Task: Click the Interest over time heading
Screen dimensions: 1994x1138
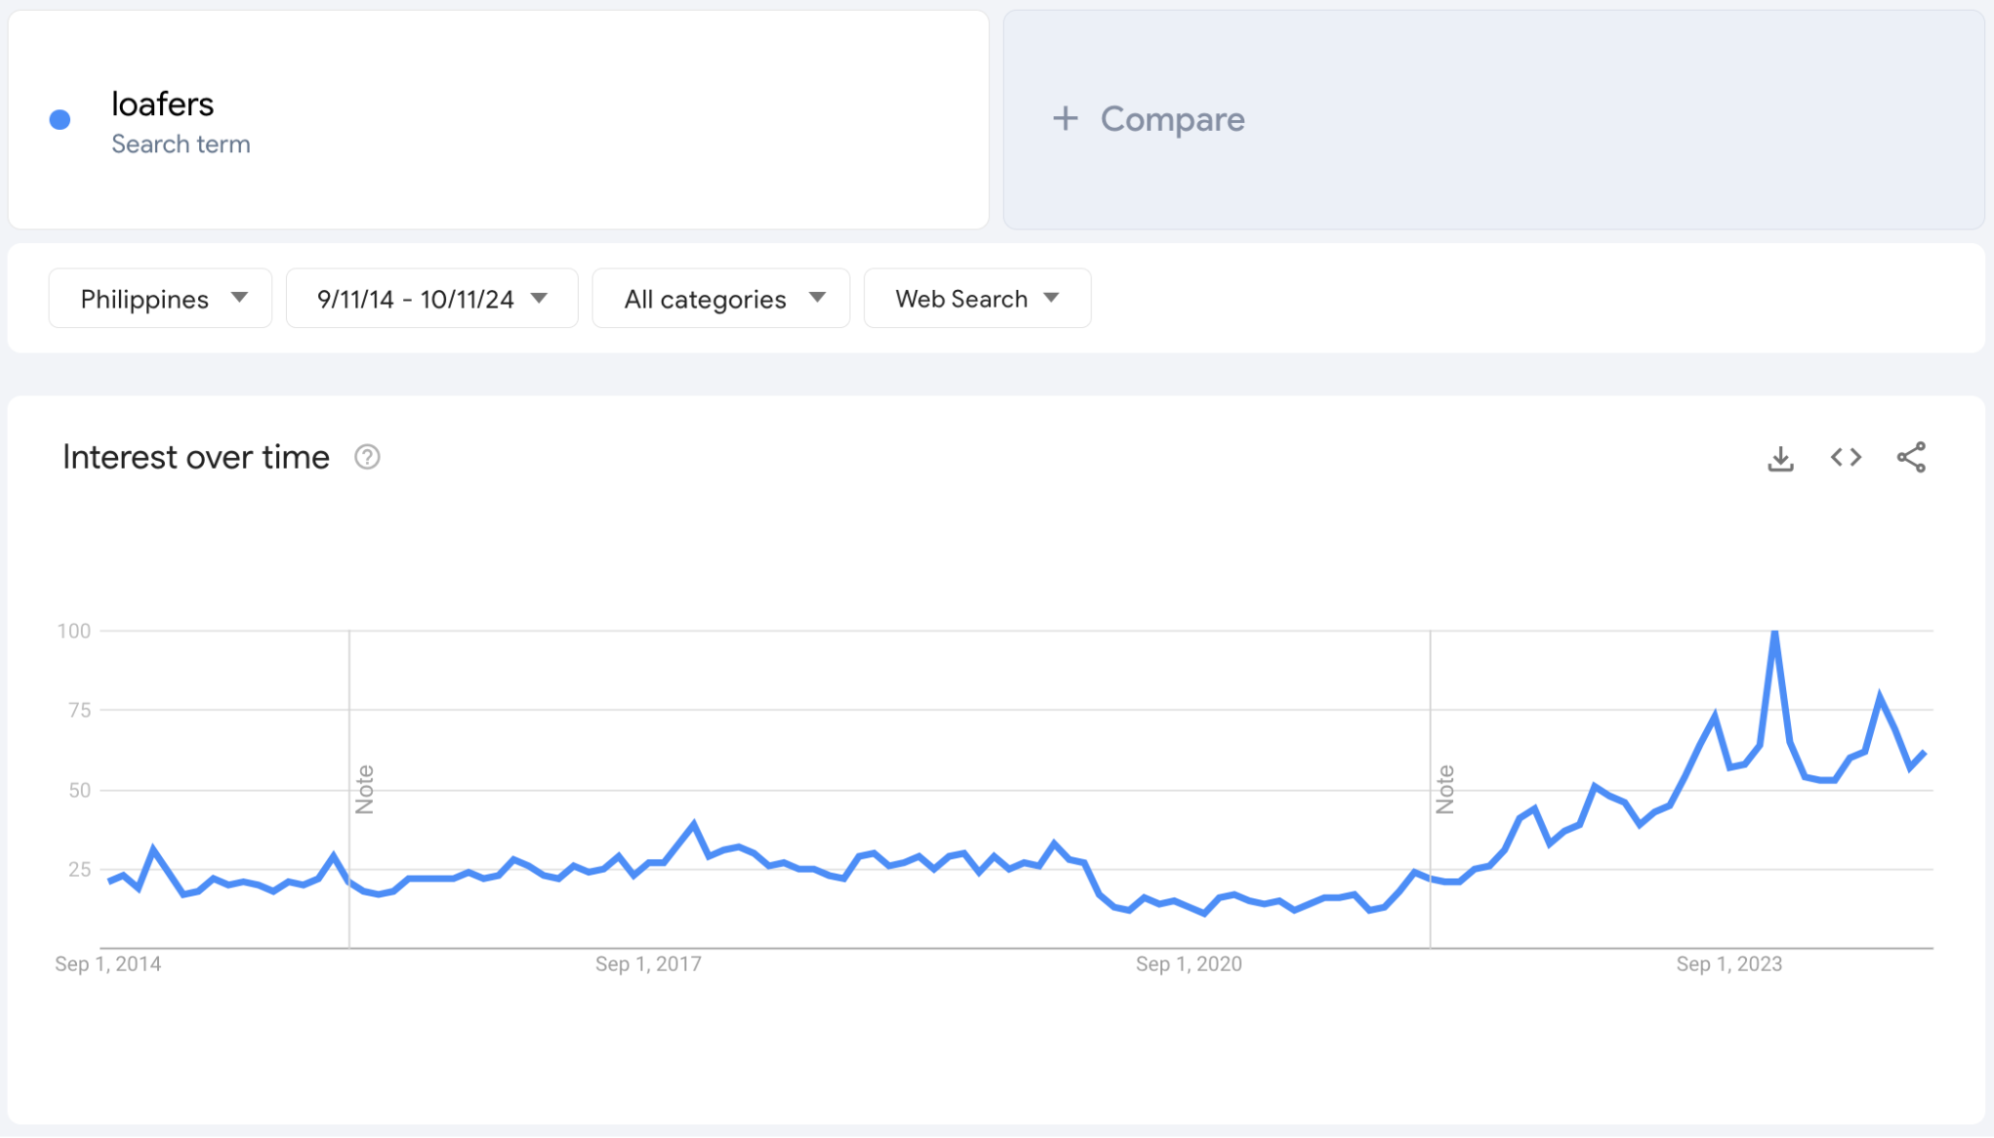Action: point(196,457)
